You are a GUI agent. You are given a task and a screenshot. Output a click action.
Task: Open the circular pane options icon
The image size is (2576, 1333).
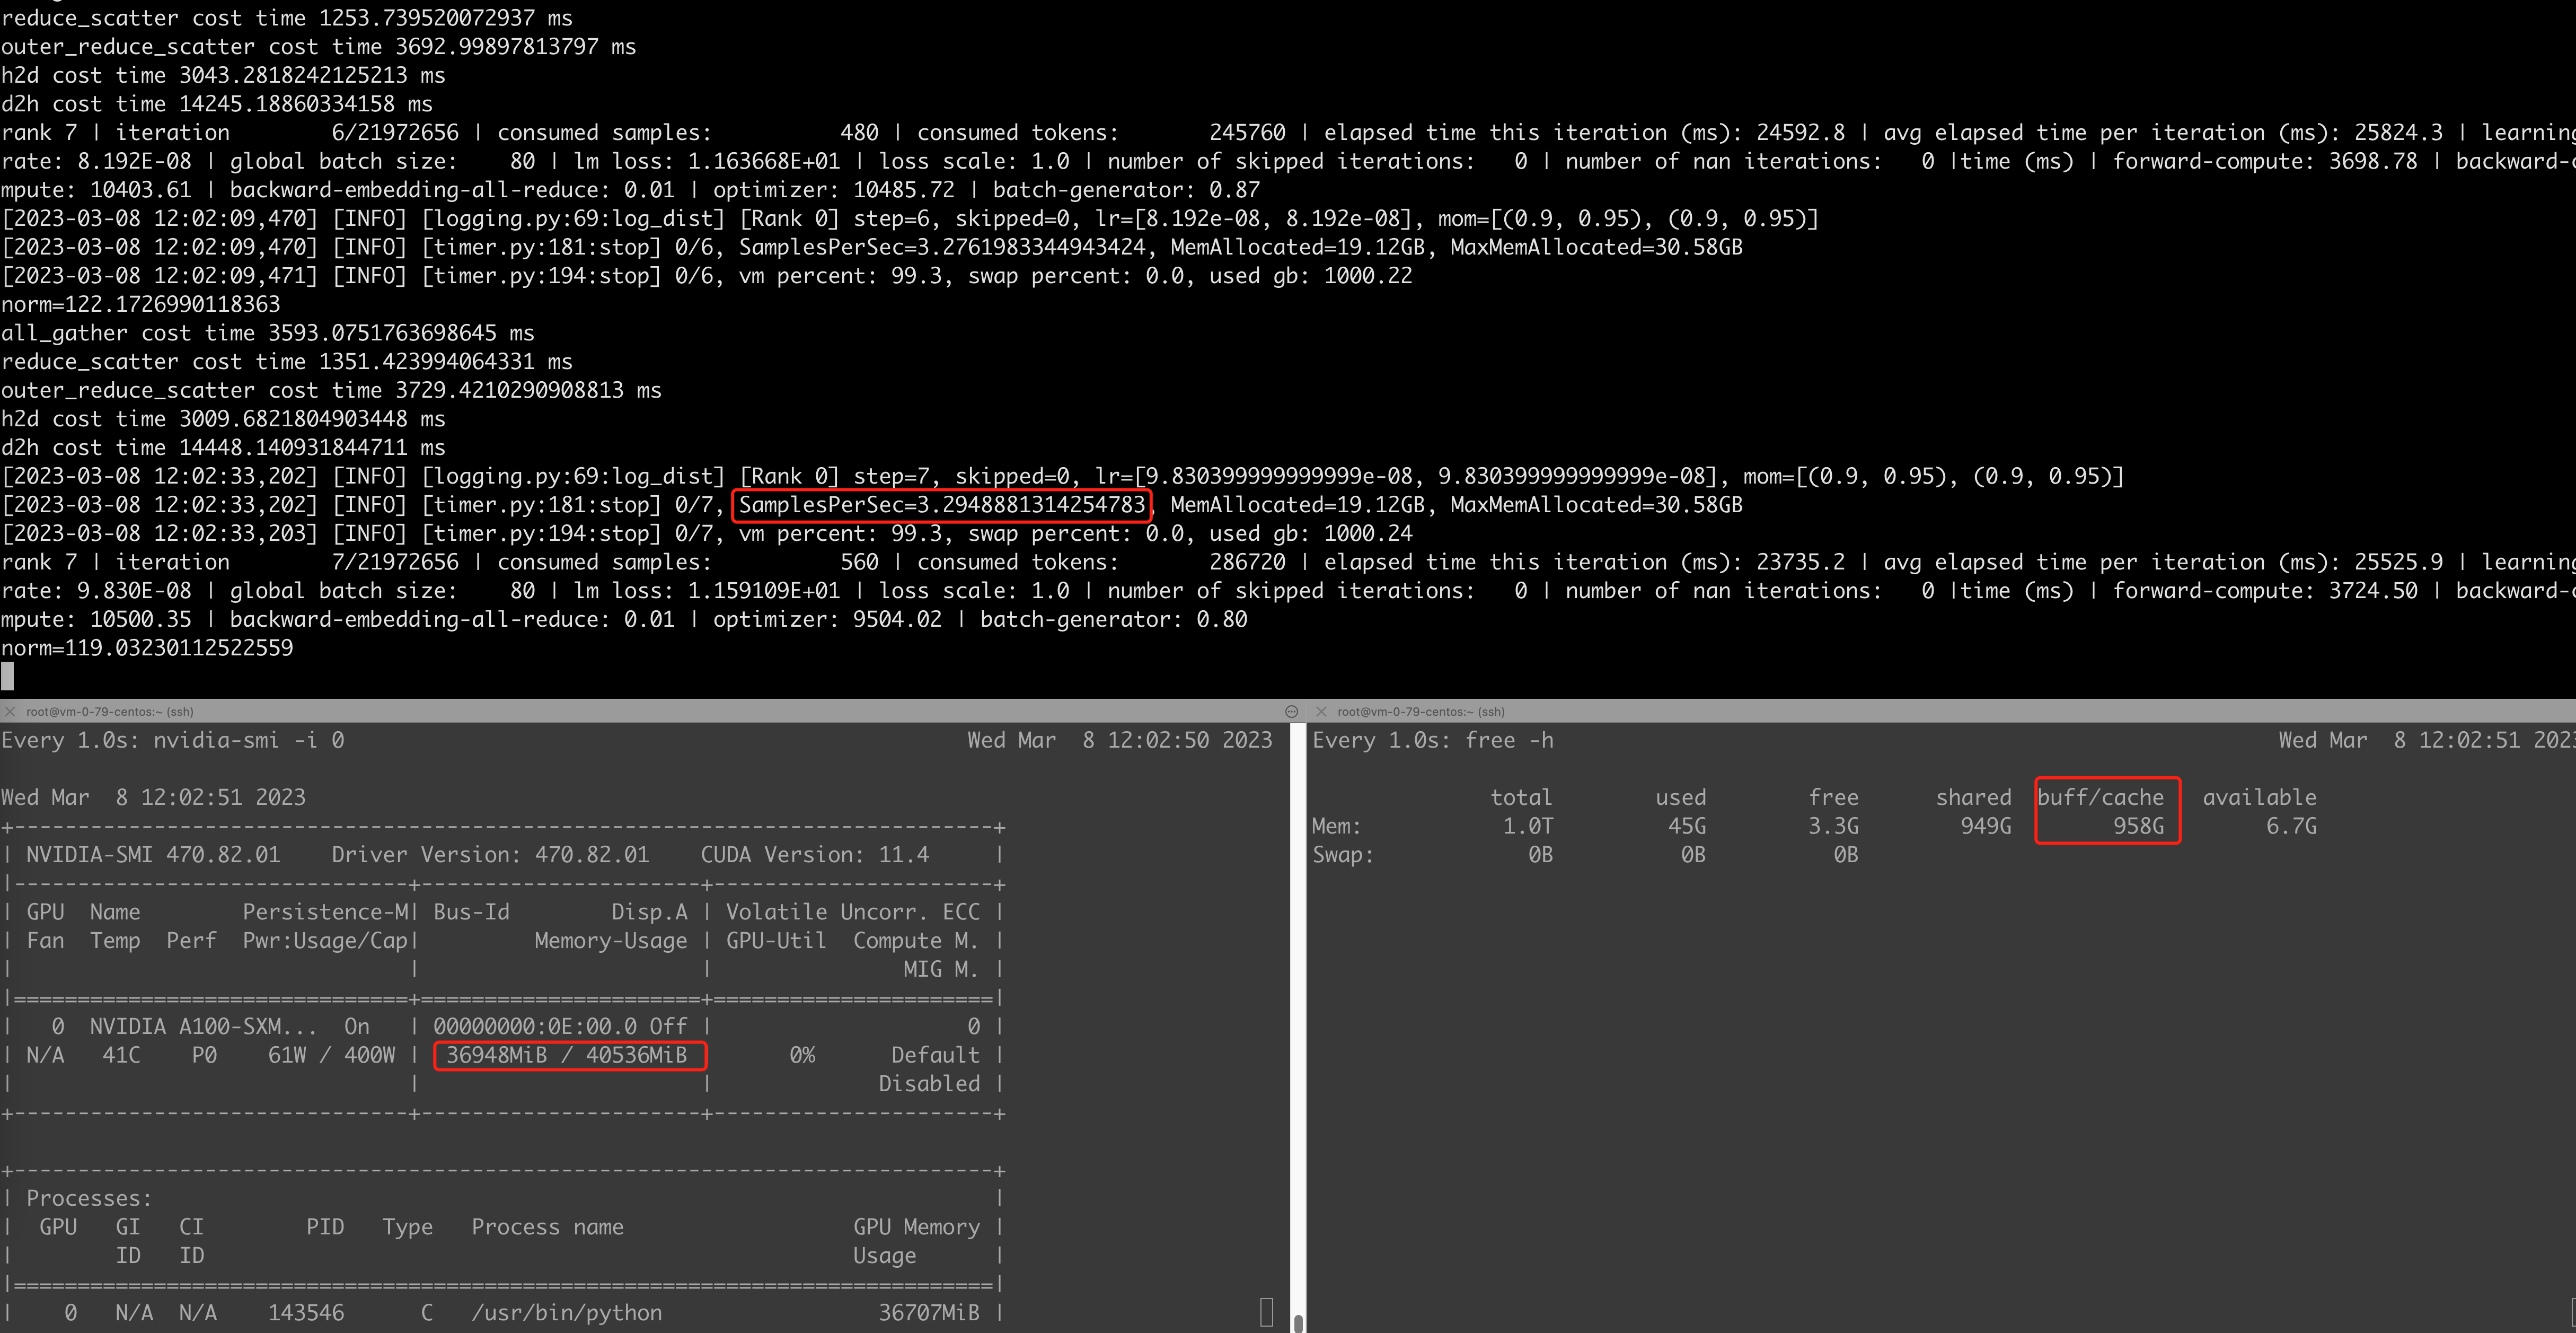[1291, 712]
